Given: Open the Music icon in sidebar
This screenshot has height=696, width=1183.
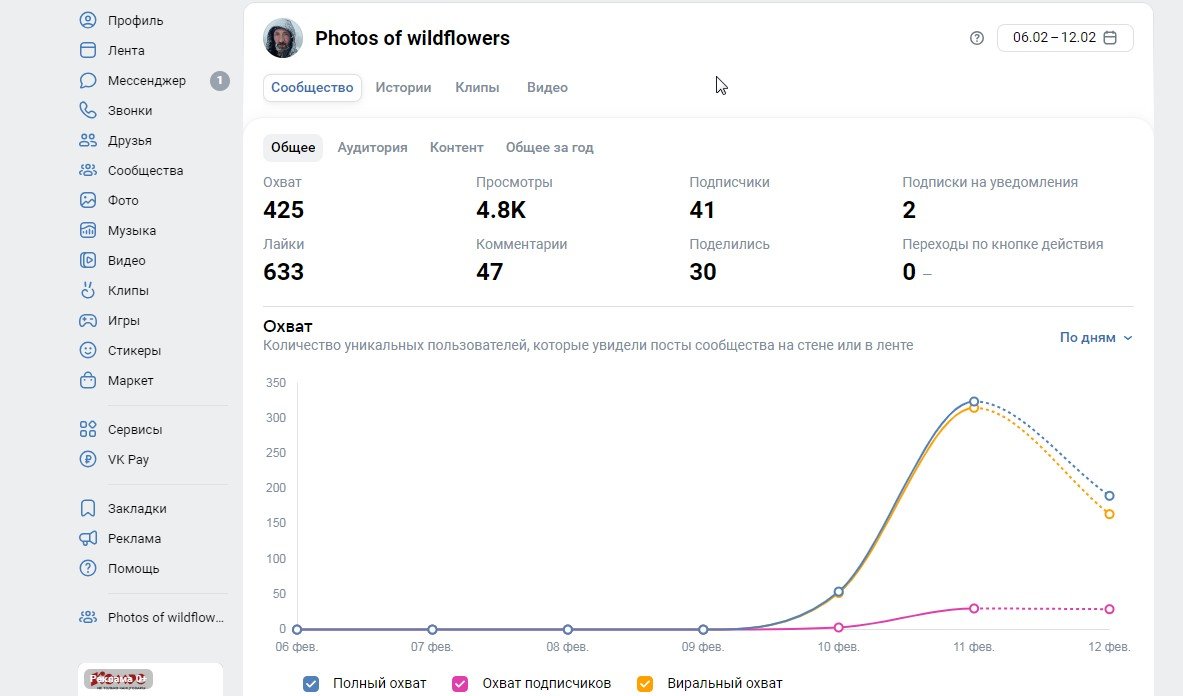Looking at the screenshot, I should 88,231.
